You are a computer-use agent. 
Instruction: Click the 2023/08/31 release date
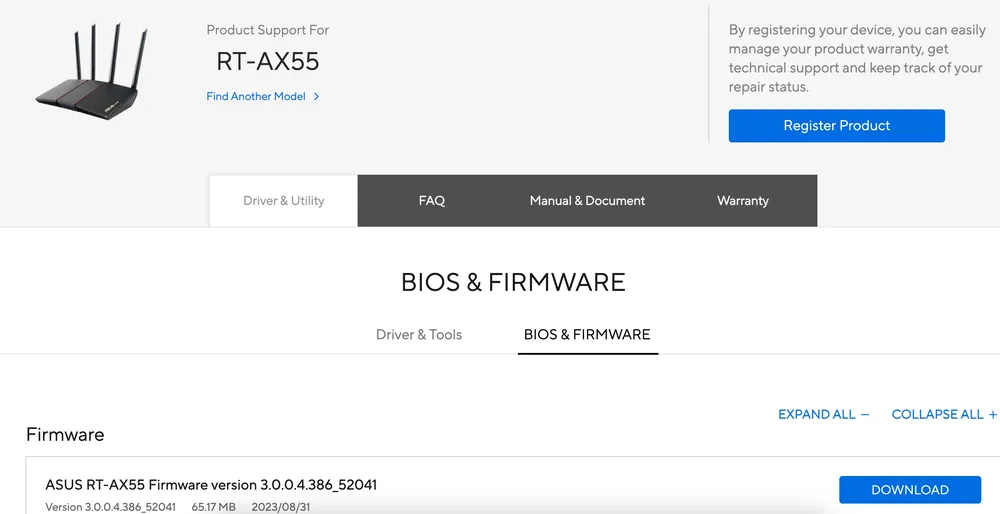click(x=281, y=507)
